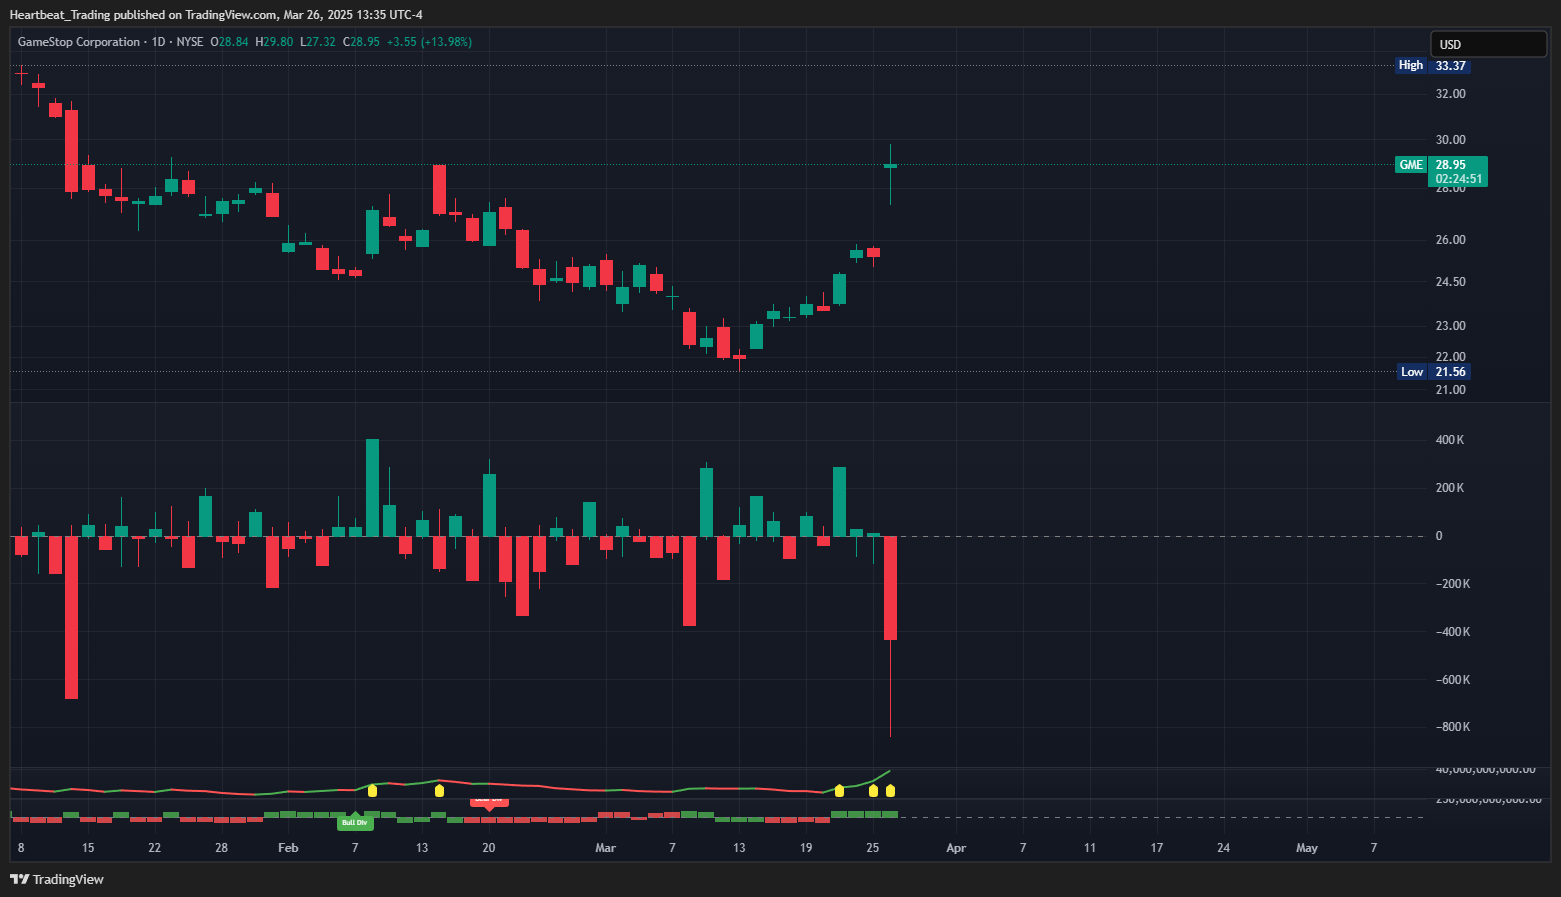Screen dimensions: 1561x897
Task: Click the GME price label on the axis
Action: [x=1411, y=165]
